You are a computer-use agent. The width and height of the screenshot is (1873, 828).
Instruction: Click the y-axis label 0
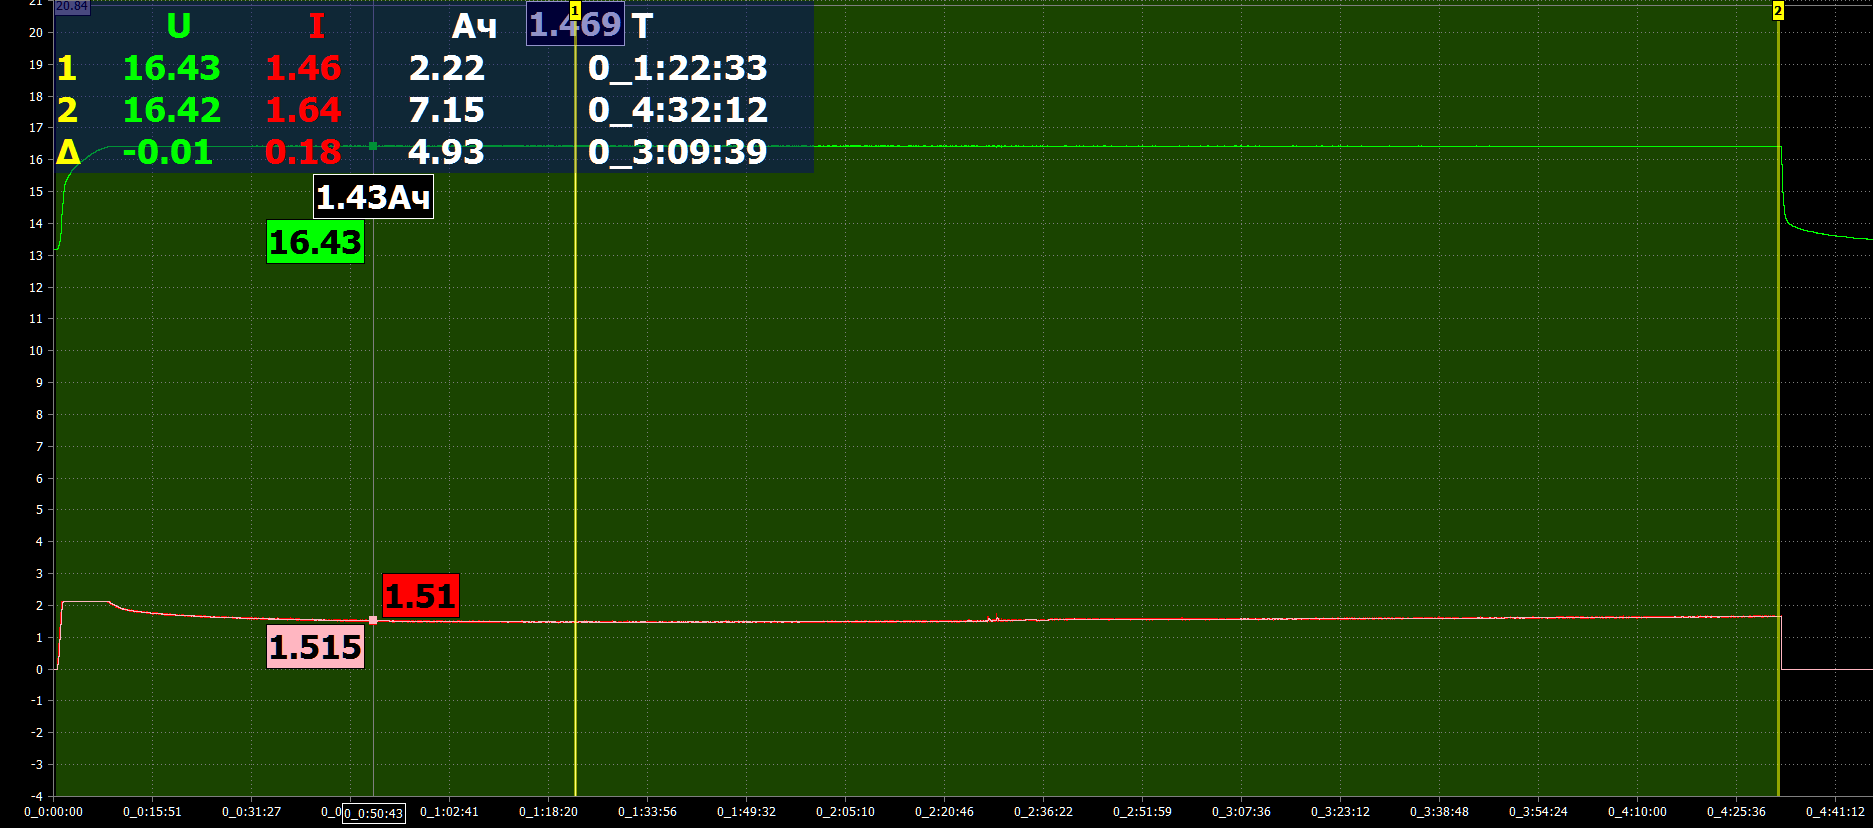point(40,670)
